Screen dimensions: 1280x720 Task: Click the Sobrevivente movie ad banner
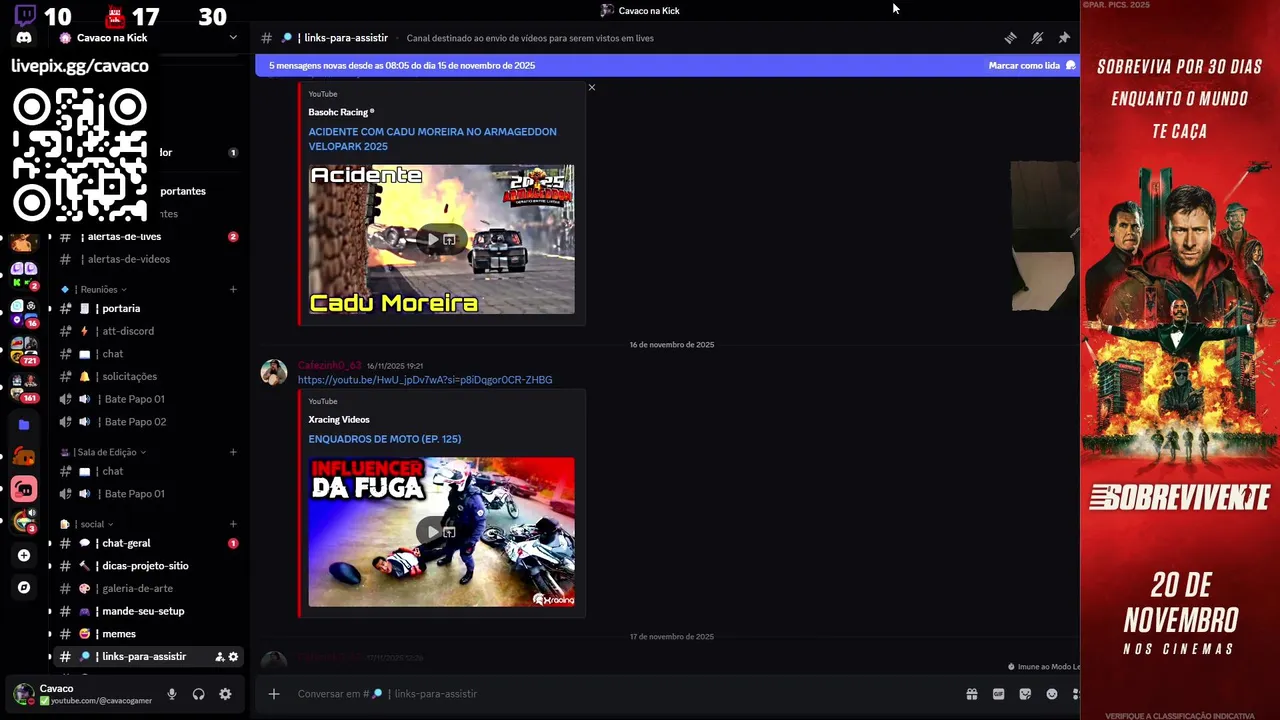coord(1180,360)
